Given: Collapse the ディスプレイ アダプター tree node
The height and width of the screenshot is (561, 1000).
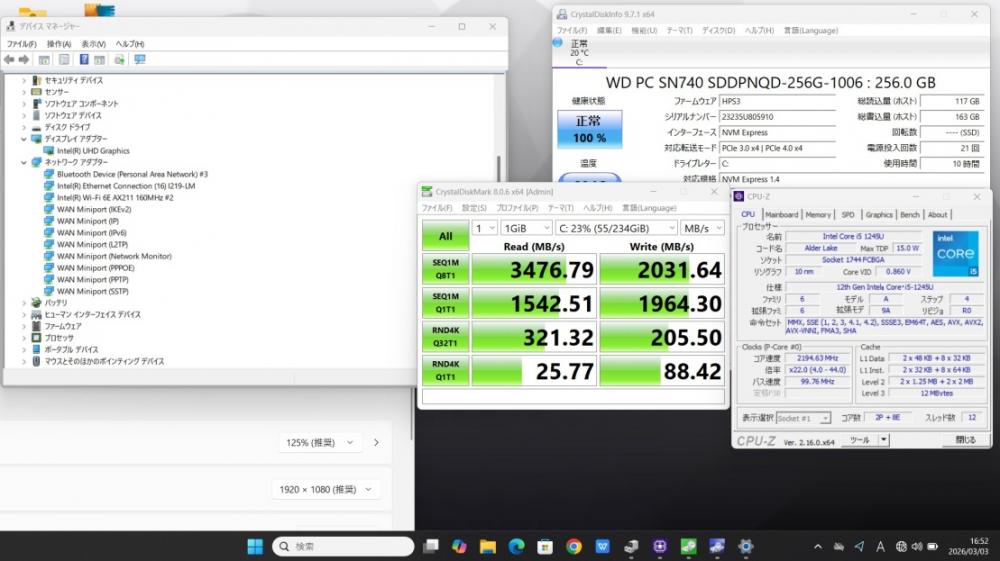Looking at the screenshot, I should point(24,139).
